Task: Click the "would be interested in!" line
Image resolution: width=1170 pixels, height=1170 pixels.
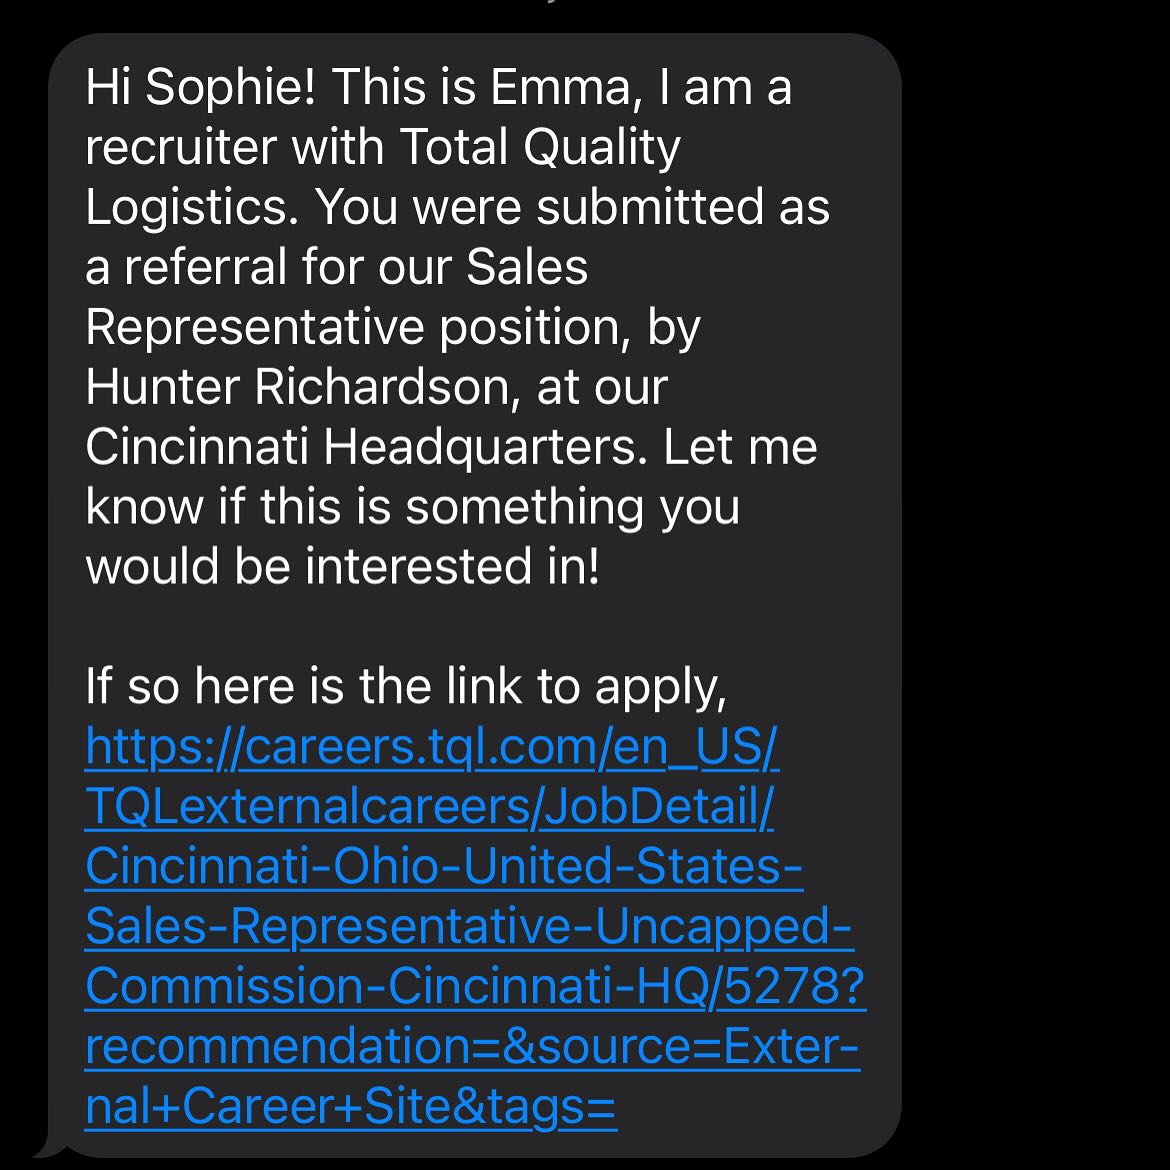Action: [x=342, y=567]
